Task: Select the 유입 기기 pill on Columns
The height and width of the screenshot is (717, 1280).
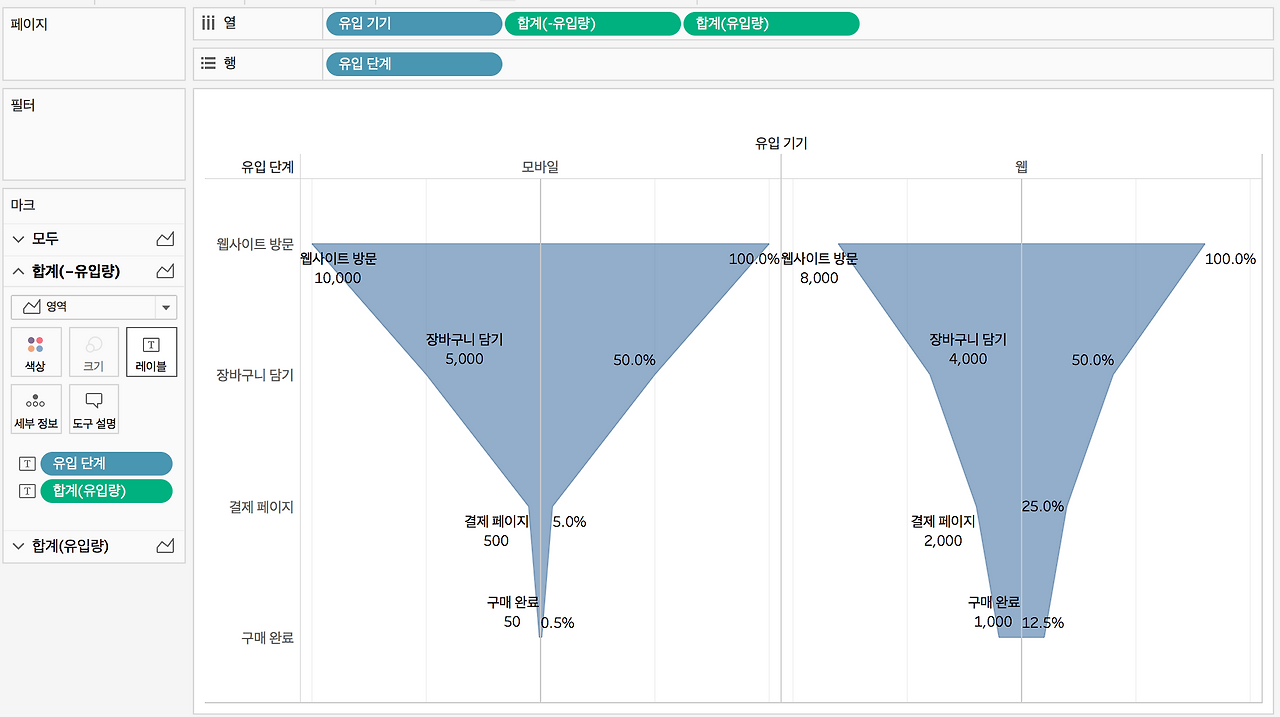Action: (413, 23)
